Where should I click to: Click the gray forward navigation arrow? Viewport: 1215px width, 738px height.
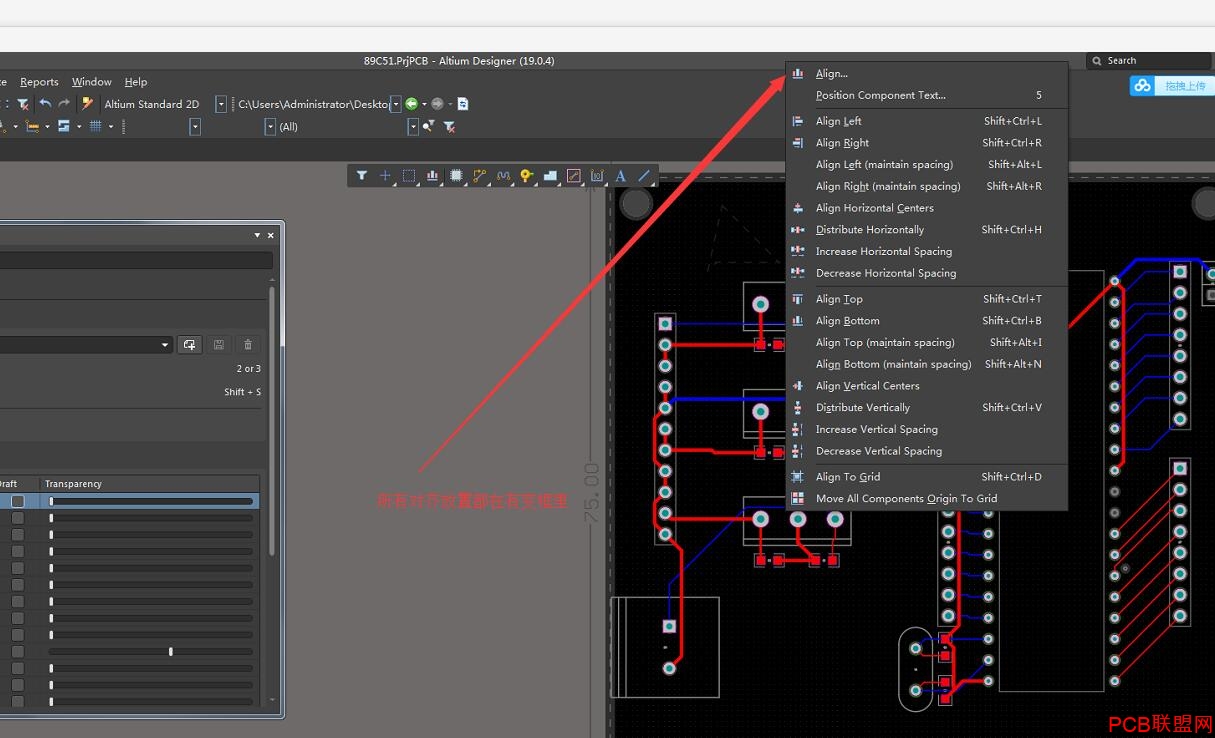pyautogui.click(x=437, y=104)
